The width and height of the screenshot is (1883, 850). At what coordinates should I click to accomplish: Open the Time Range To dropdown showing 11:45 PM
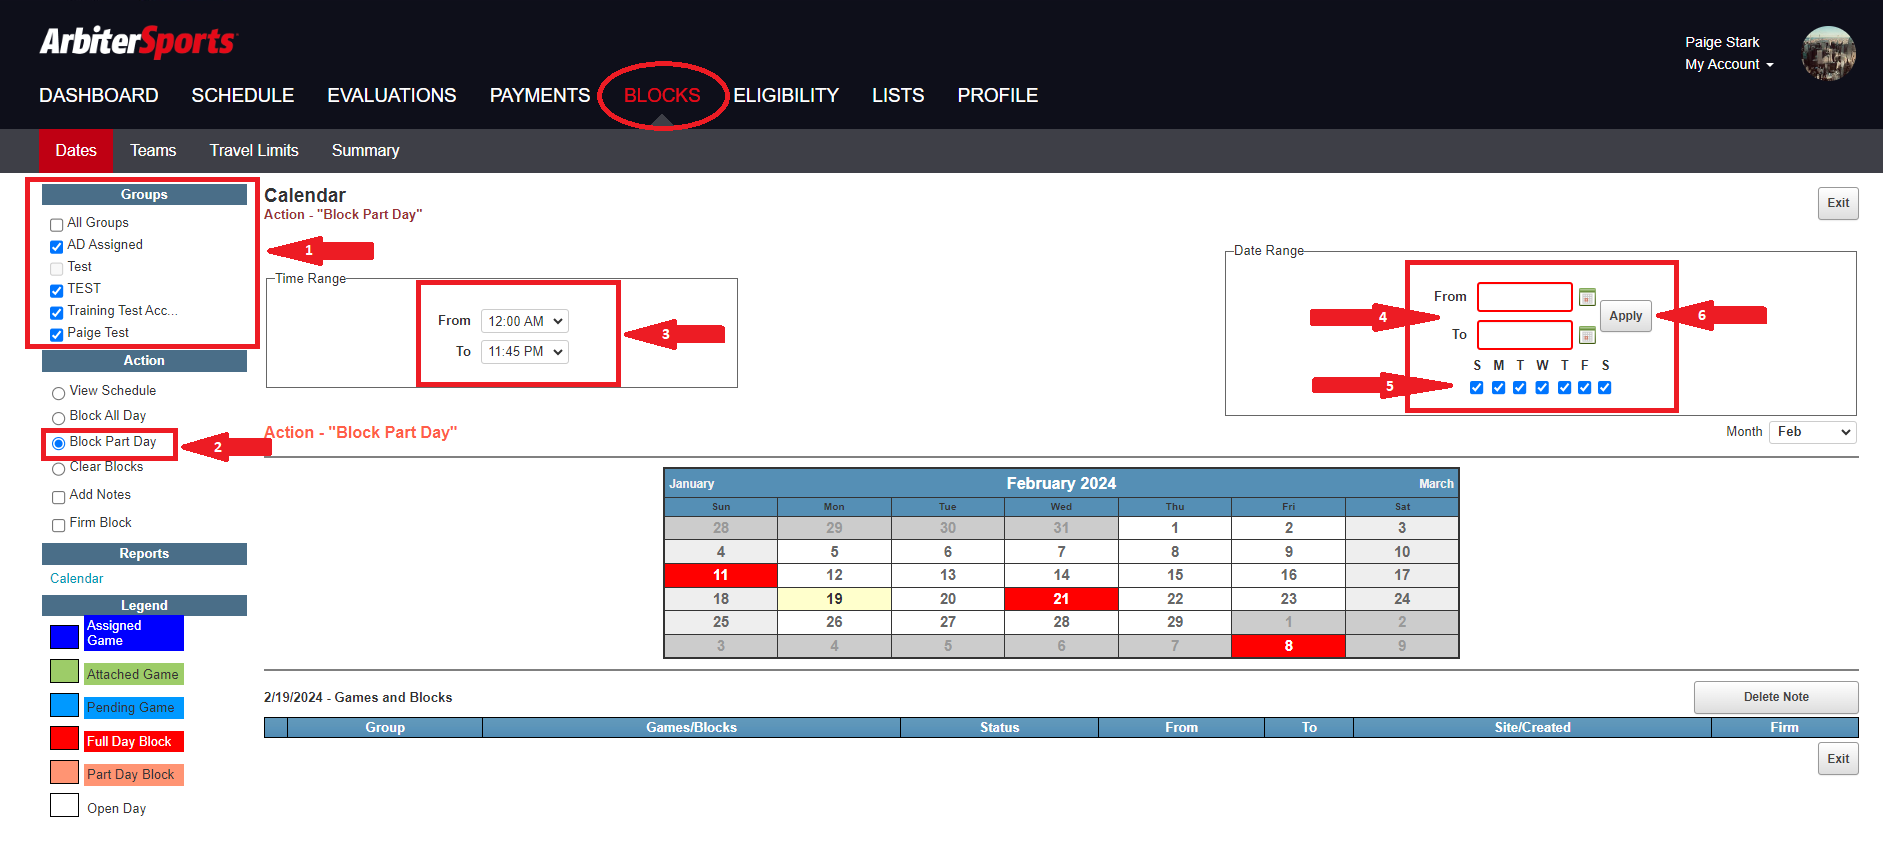tap(525, 351)
